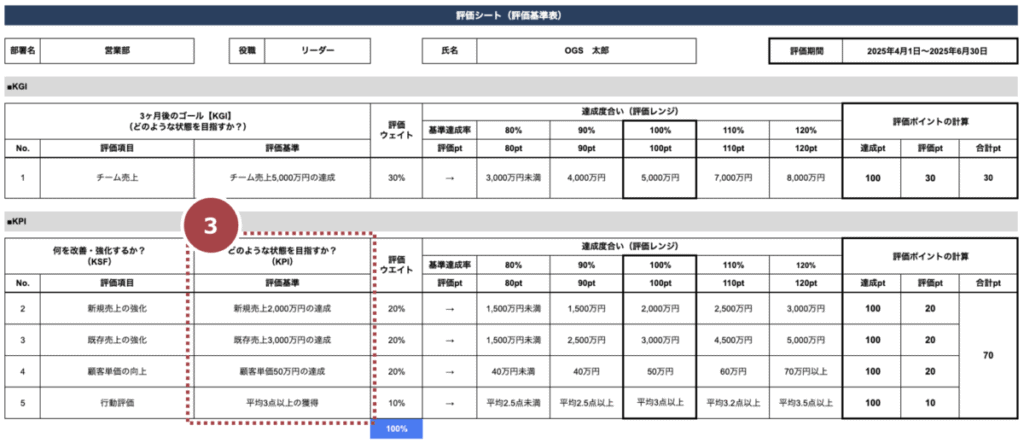Click the arrow in the チーム売上 row

point(449,178)
